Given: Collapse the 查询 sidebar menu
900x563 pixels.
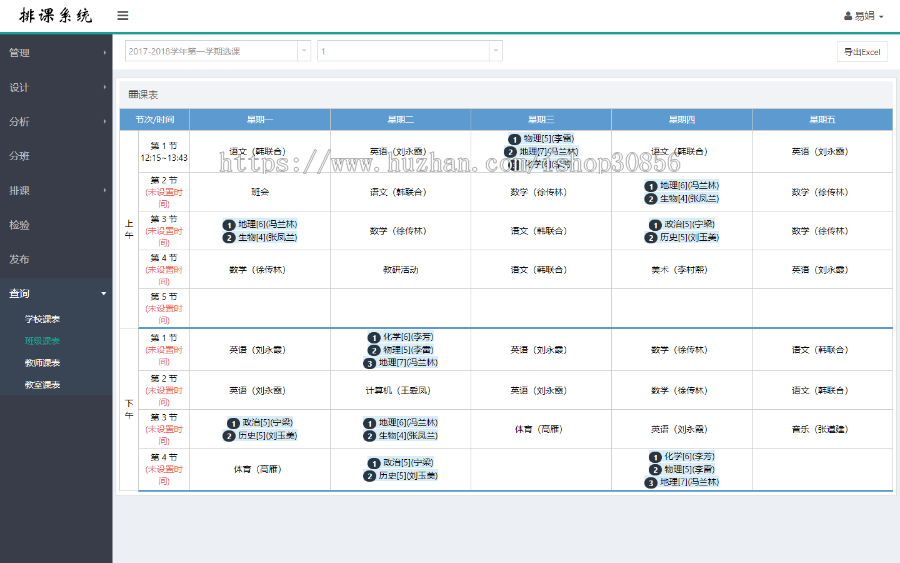Looking at the screenshot, I should [x=56, y=293].
